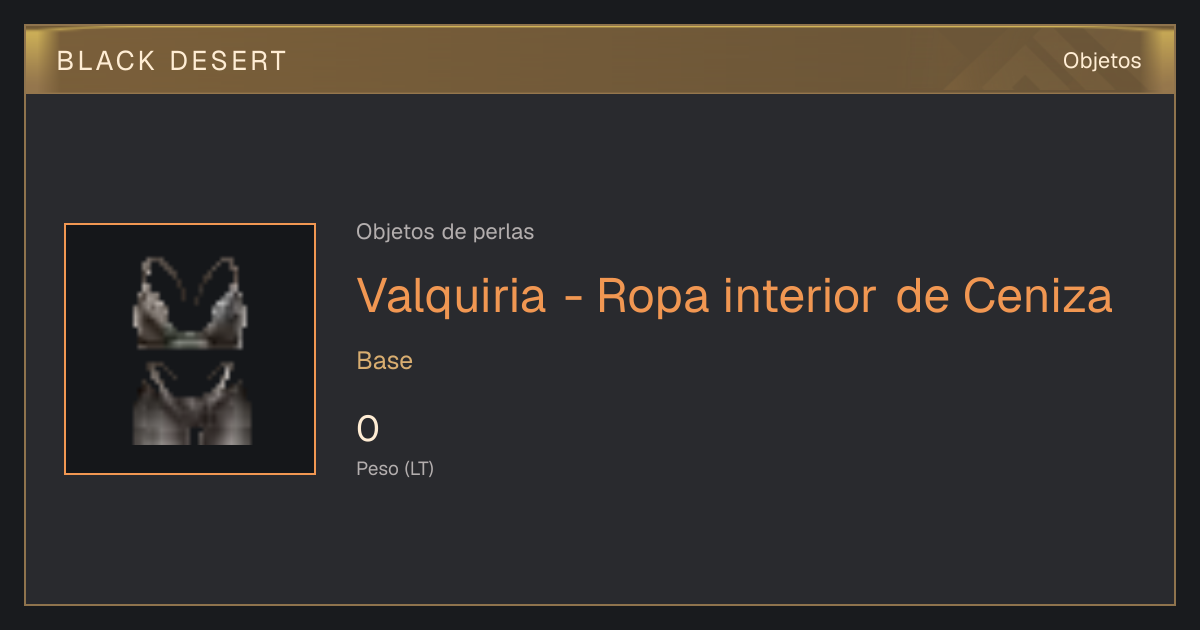The height and width of the screenshot is (630, 1200).
Task: Select the Base grade label
Action: click(x=385, y=361)
